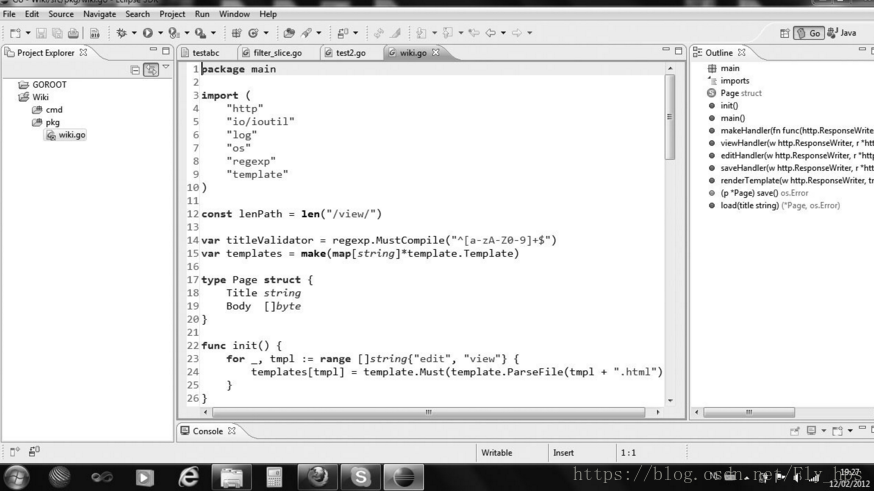The image size is (874, 494).
Task: Click the editor horizontal scrollbar thumb
Action: tap(428, 413)
